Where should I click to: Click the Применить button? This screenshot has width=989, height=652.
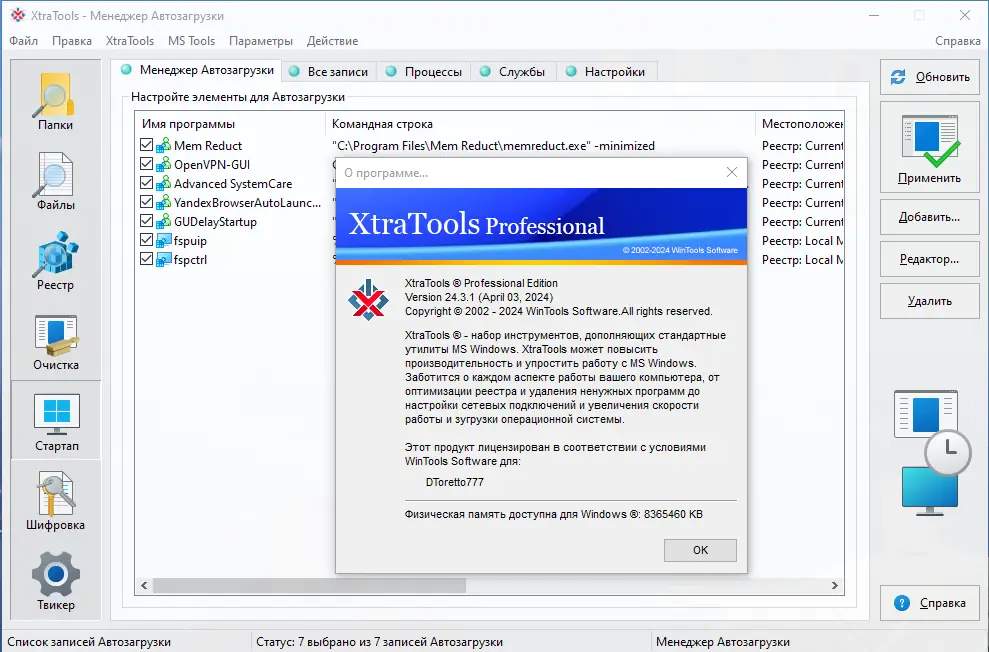click(930, 149)
